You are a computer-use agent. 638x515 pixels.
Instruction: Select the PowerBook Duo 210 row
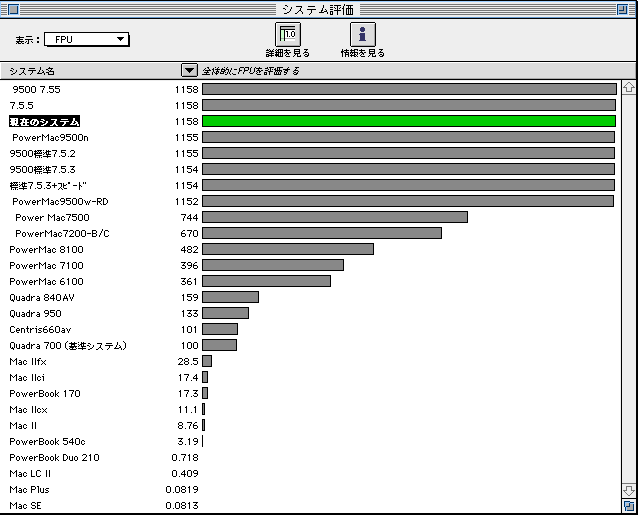click(309, 457)
